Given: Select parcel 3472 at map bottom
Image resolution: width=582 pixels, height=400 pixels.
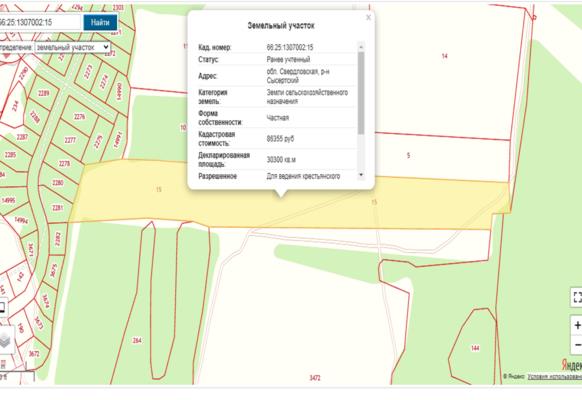Looking at the screenshot, I should click(x=315, y=378).
